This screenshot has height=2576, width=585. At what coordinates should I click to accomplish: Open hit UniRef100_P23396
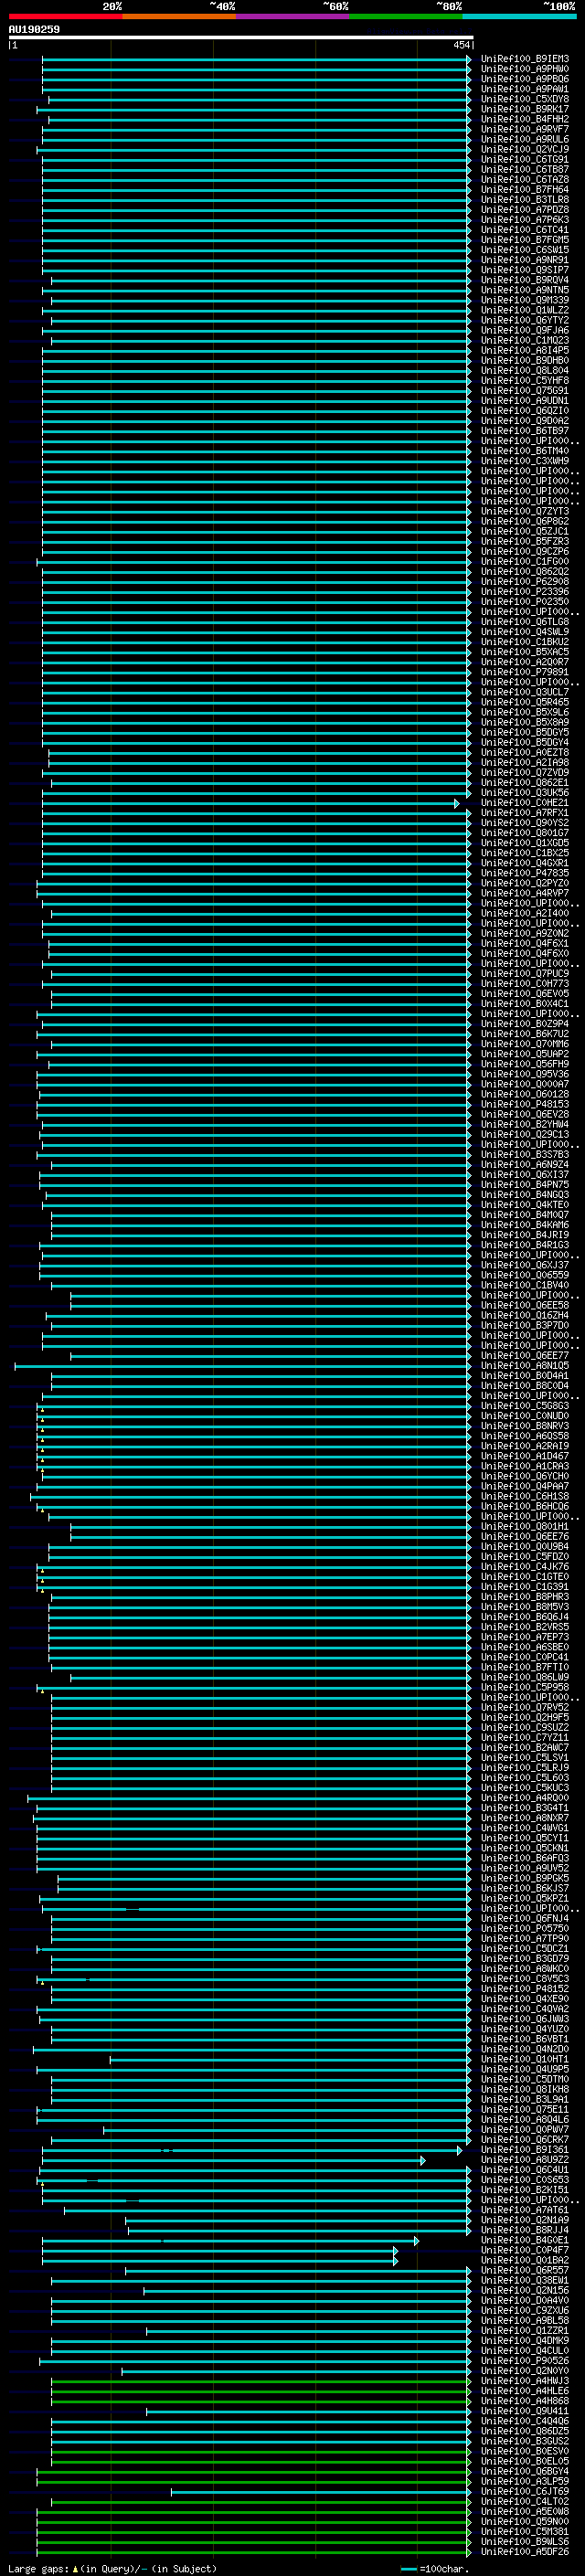(525, 592)
